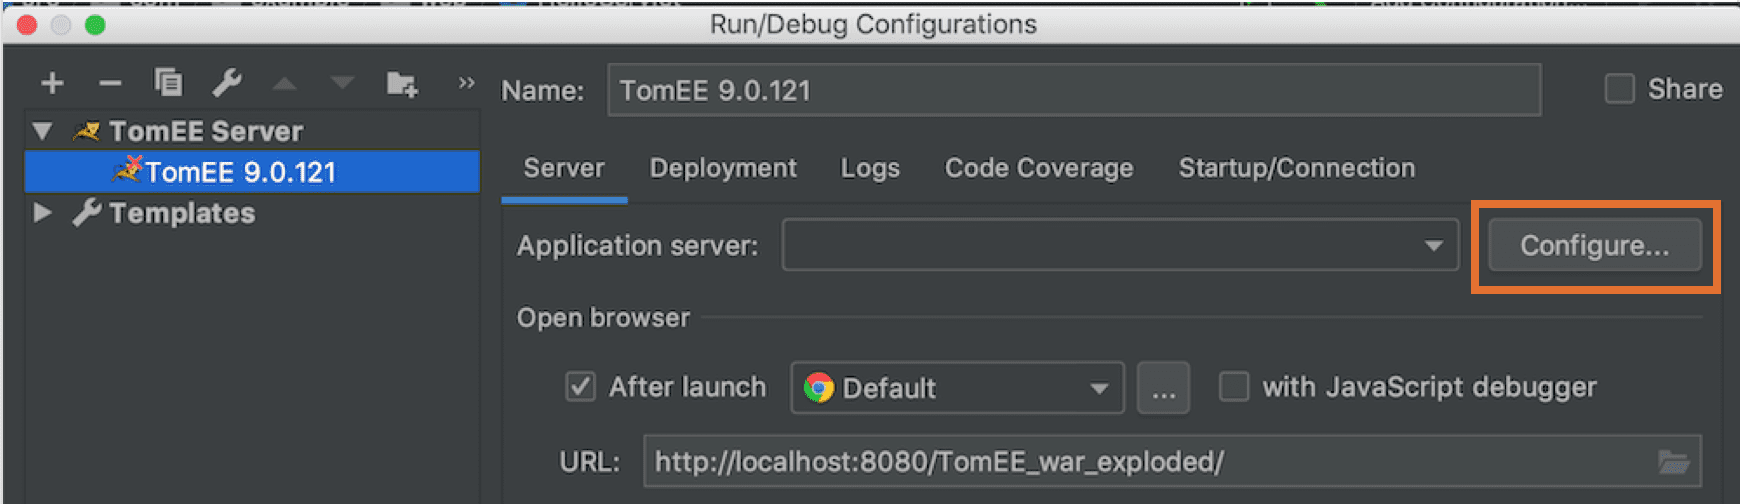Create new folder icon in toolbar

(402, 84)
